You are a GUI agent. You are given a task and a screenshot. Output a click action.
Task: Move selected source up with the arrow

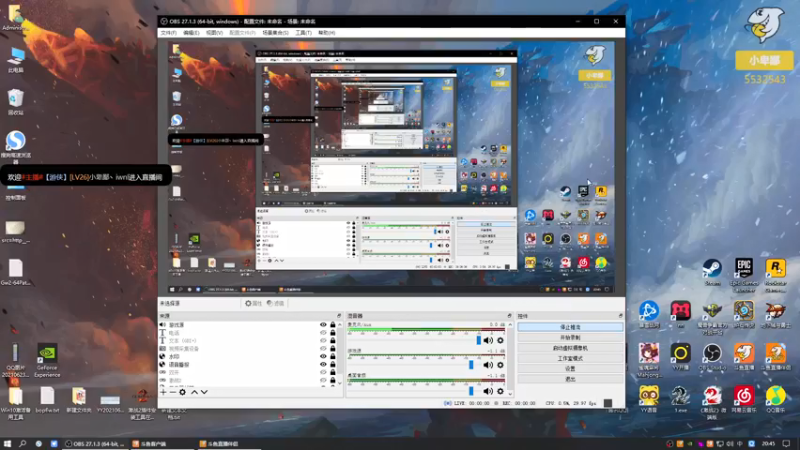coord(194,392)
